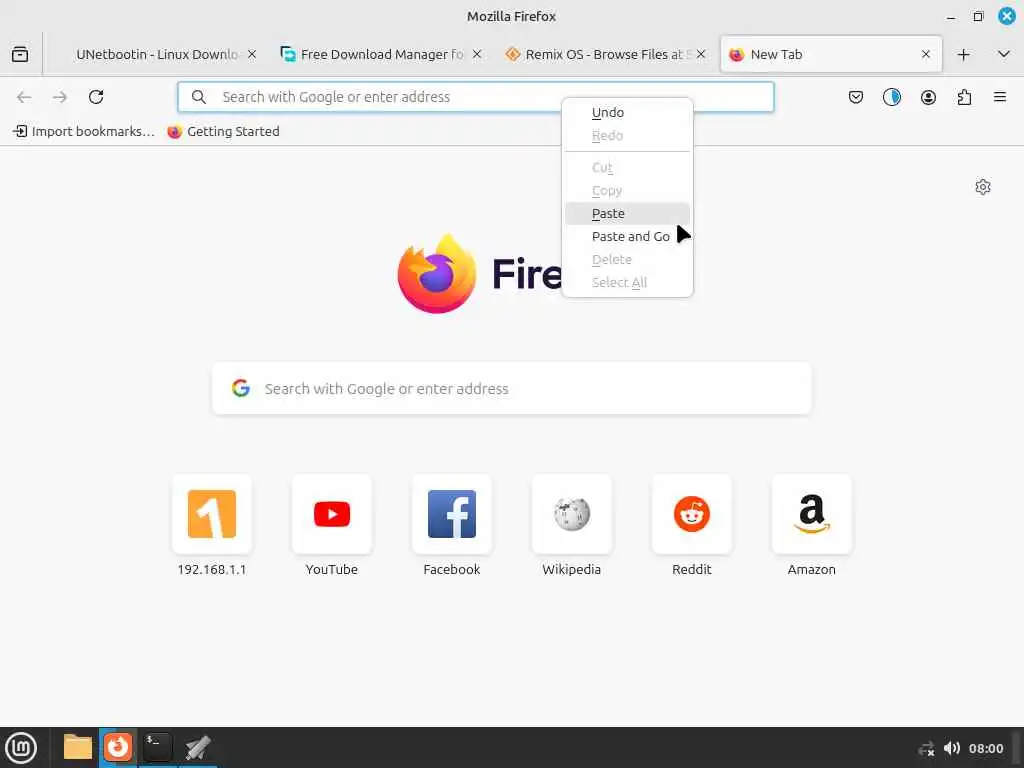Open the Getting Started bookmark
1024x768 pixels.
(x=223, y=131)
